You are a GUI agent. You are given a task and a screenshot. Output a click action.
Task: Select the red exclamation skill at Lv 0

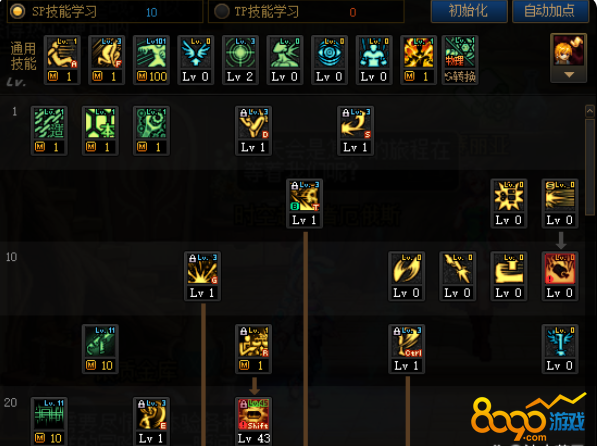click(560, 276)
